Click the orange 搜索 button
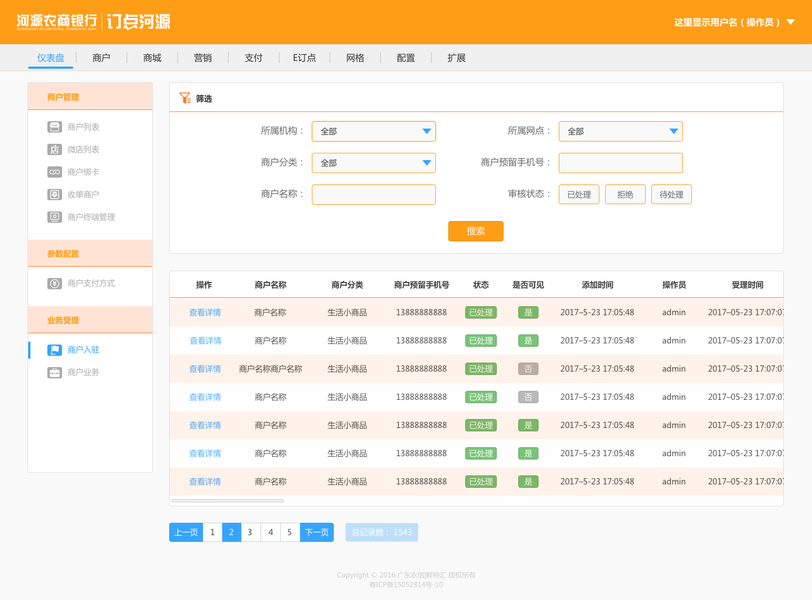 point(475,231)
